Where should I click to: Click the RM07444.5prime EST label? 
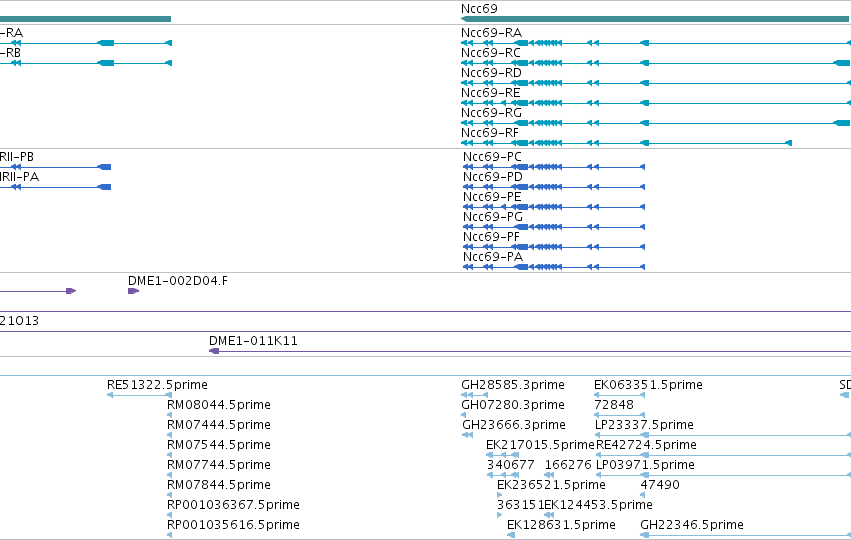pos(219,425)
